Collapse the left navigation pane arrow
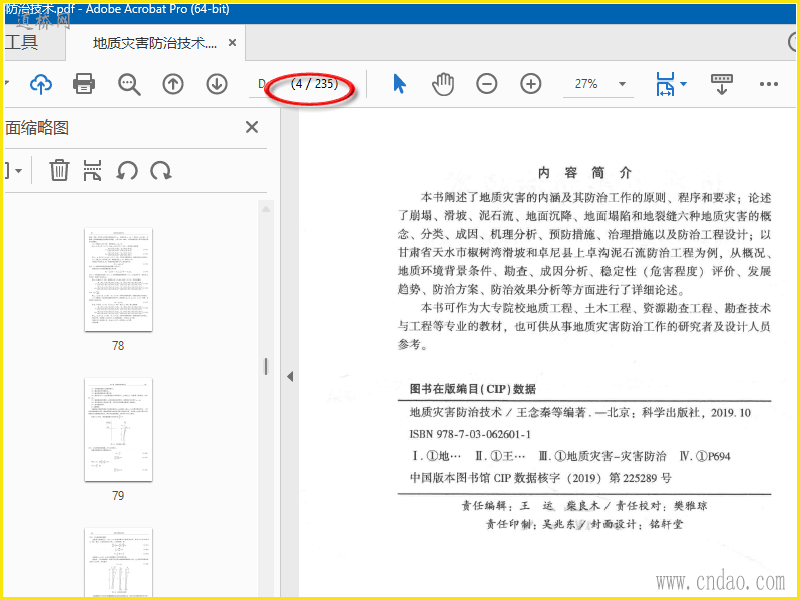Image resolution: width=800 pixels, height=600 pixels. [x=290, y=377]
